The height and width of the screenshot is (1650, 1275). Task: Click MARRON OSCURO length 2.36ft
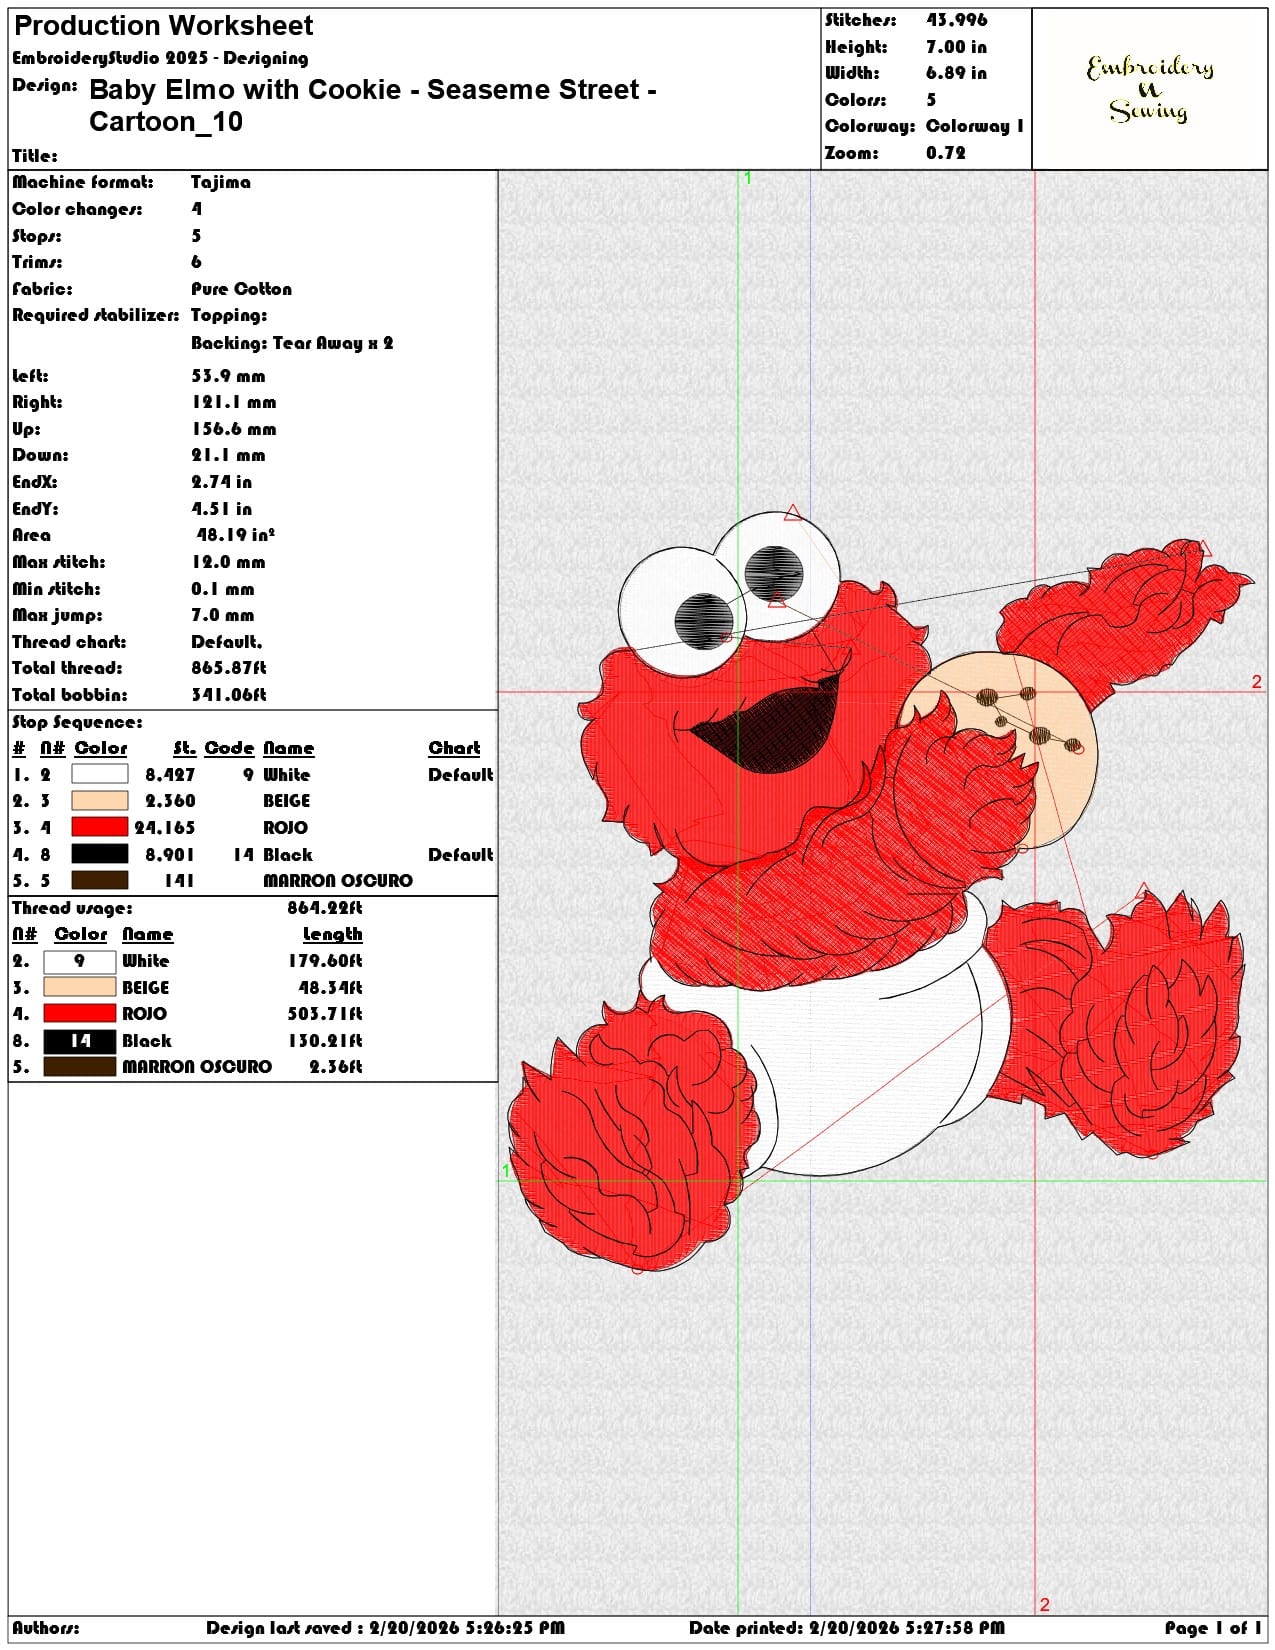[x=336, y=1067]
